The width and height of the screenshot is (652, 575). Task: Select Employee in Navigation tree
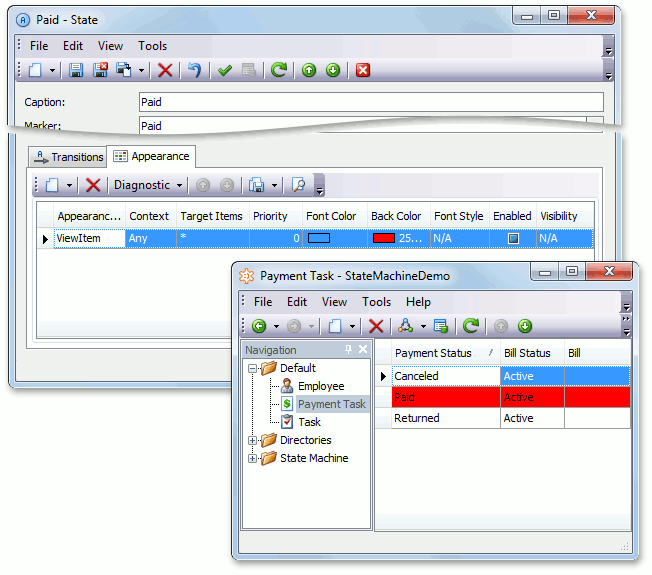pos(321,386)
